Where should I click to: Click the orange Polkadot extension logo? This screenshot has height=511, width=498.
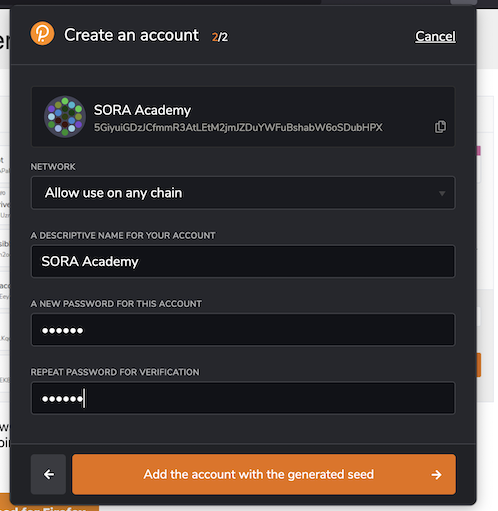click(42, 33)
